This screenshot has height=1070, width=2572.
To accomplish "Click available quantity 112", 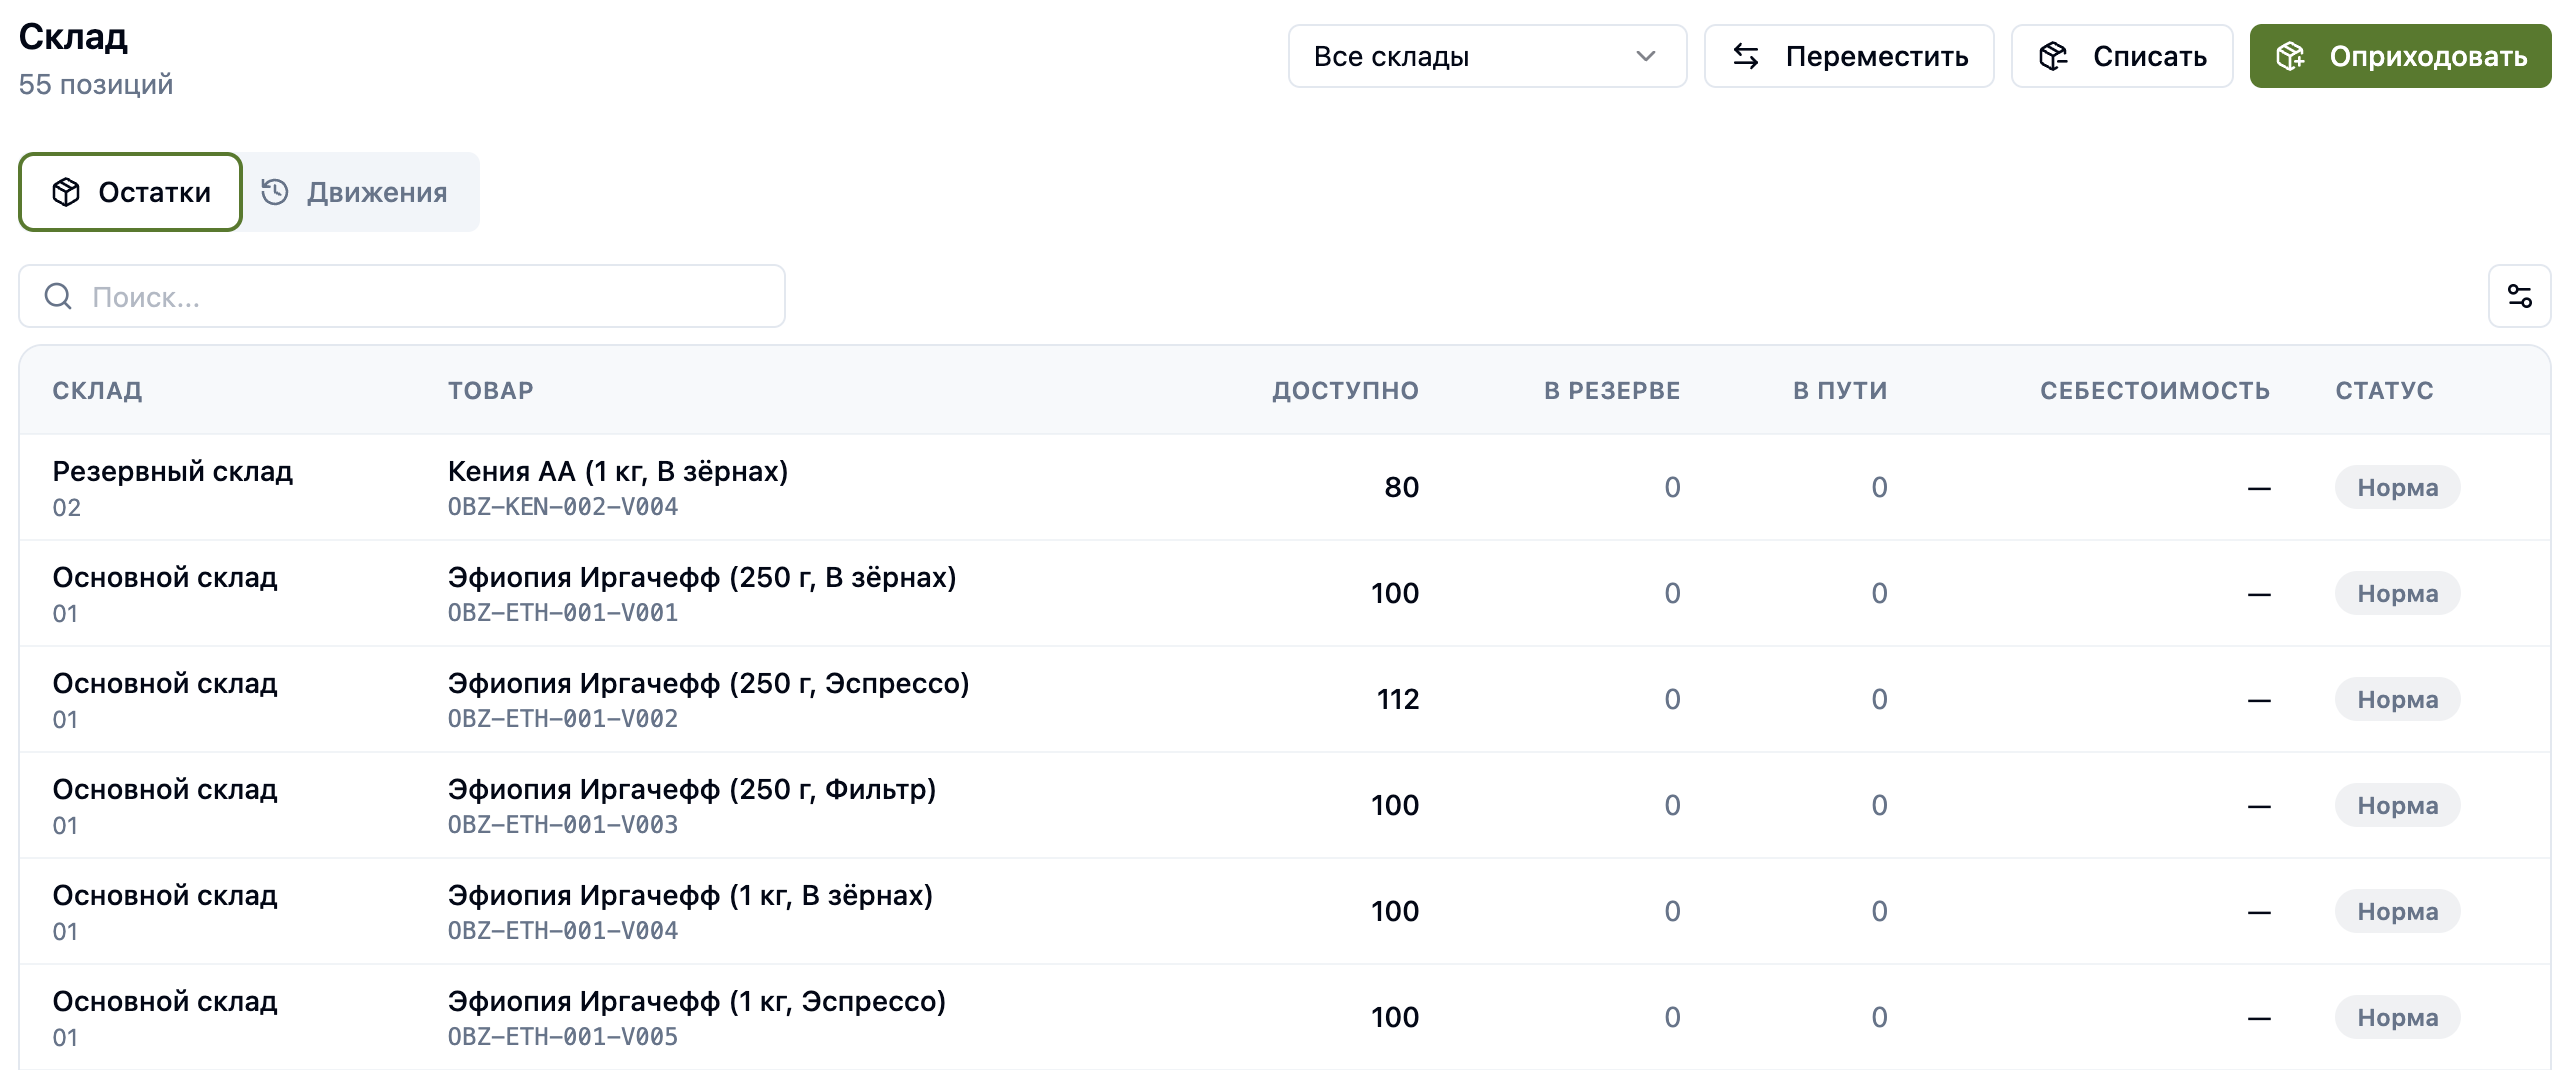I will pos(1397,700).
